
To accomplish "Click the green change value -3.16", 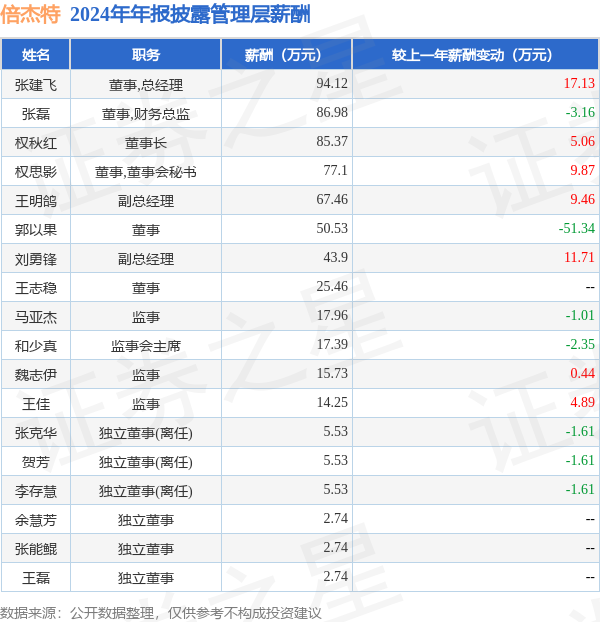I will (x=580, y=112).
